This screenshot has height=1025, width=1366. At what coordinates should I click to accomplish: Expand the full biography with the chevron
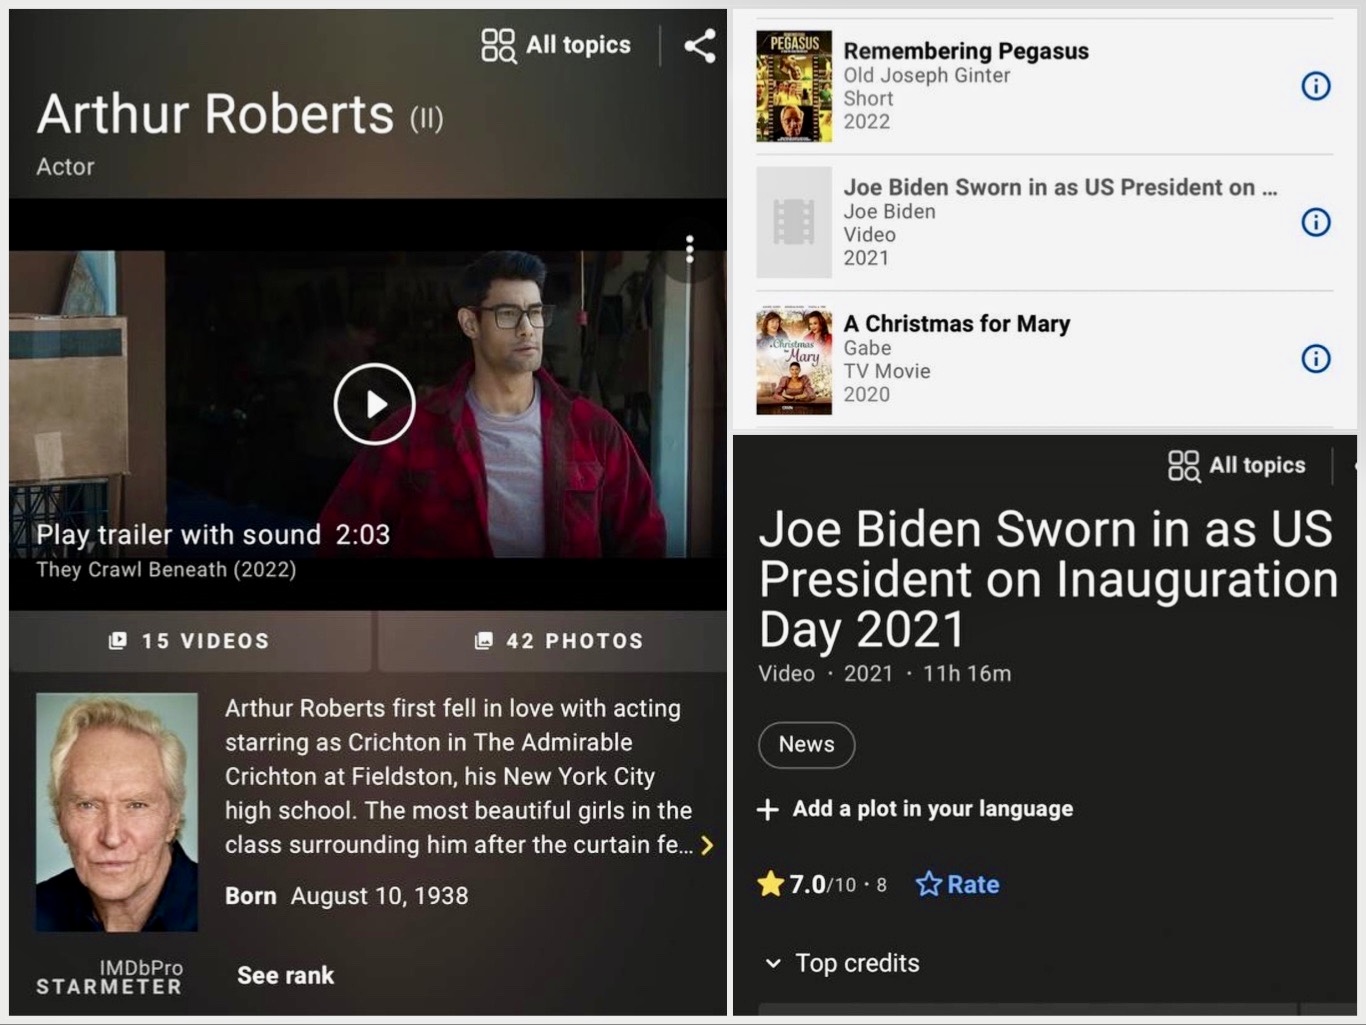pos(707,846)
